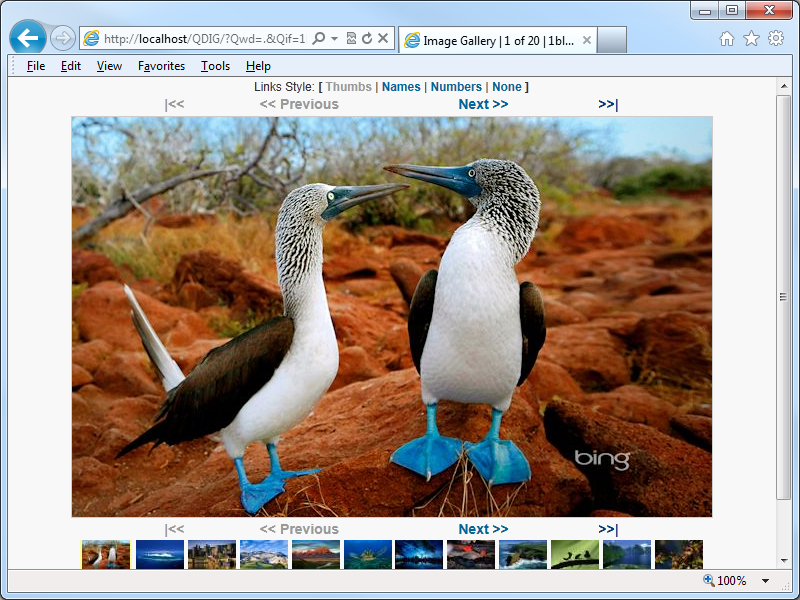Go to next image using top Next >> link

coord(483,104)
